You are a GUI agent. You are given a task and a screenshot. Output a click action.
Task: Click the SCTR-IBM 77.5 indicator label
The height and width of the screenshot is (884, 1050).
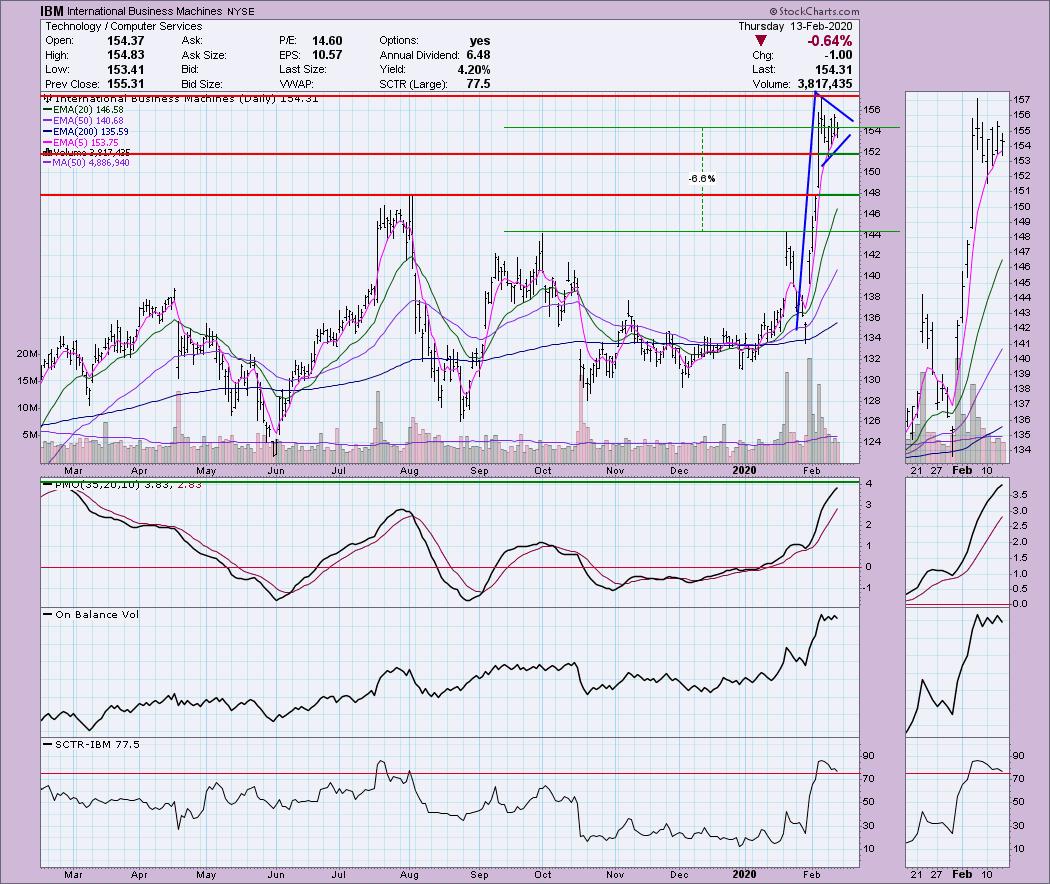coord(91,744)
